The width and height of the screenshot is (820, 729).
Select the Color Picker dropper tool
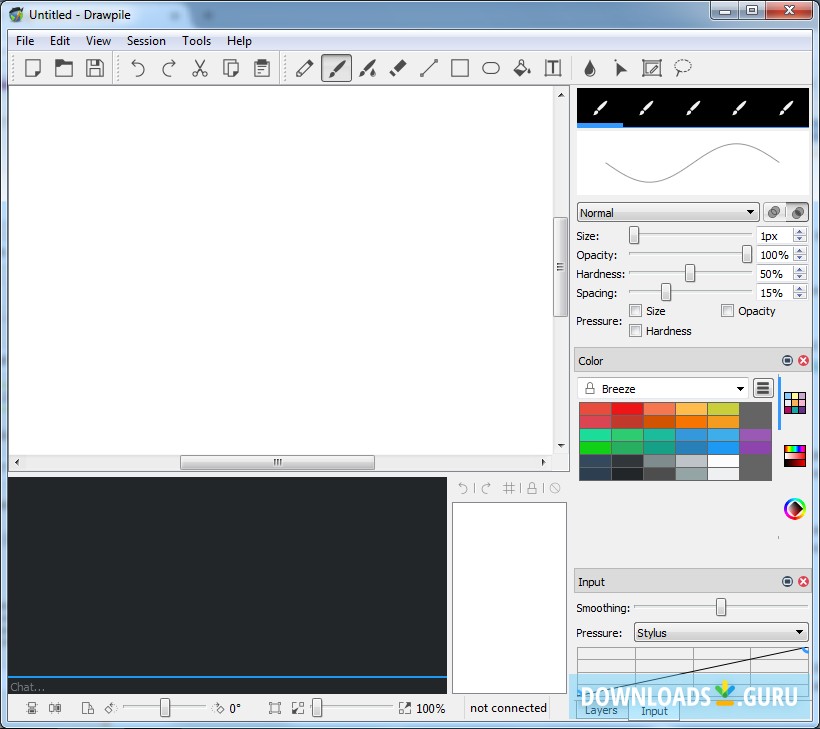pyautogui.click(x=589, y=68)
